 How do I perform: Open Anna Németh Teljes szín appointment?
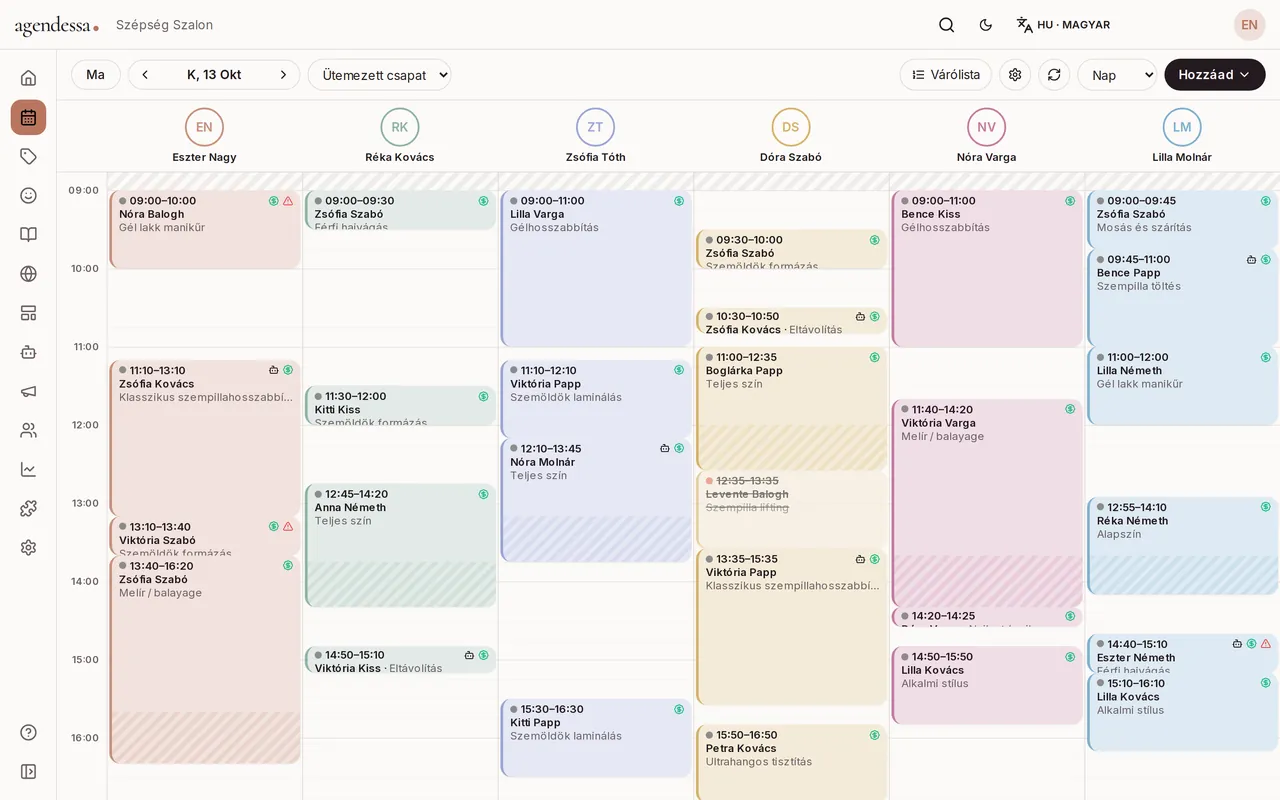[x=400, y=546]
